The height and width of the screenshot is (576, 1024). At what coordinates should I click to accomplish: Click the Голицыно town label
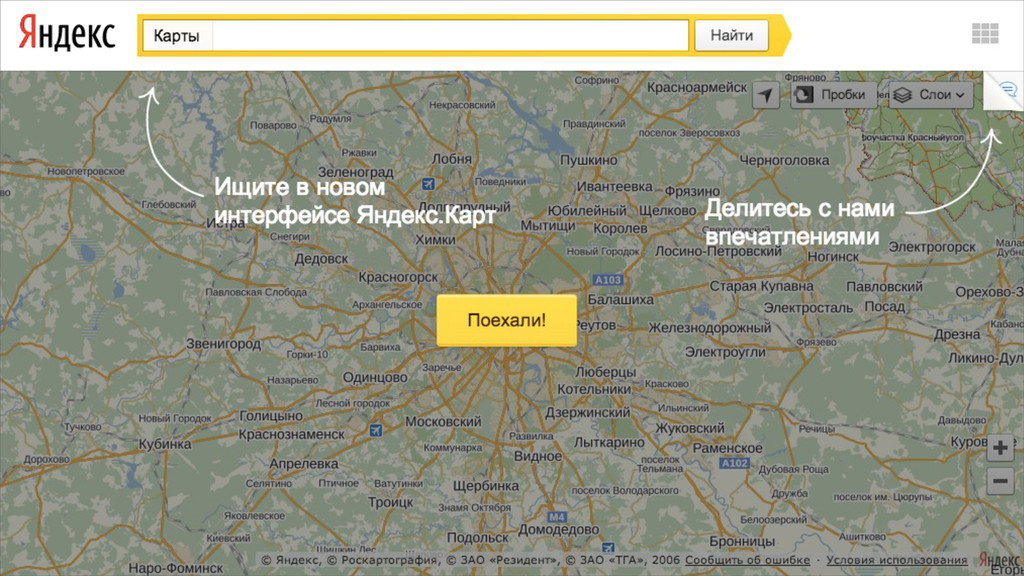[x=271, y=416]
